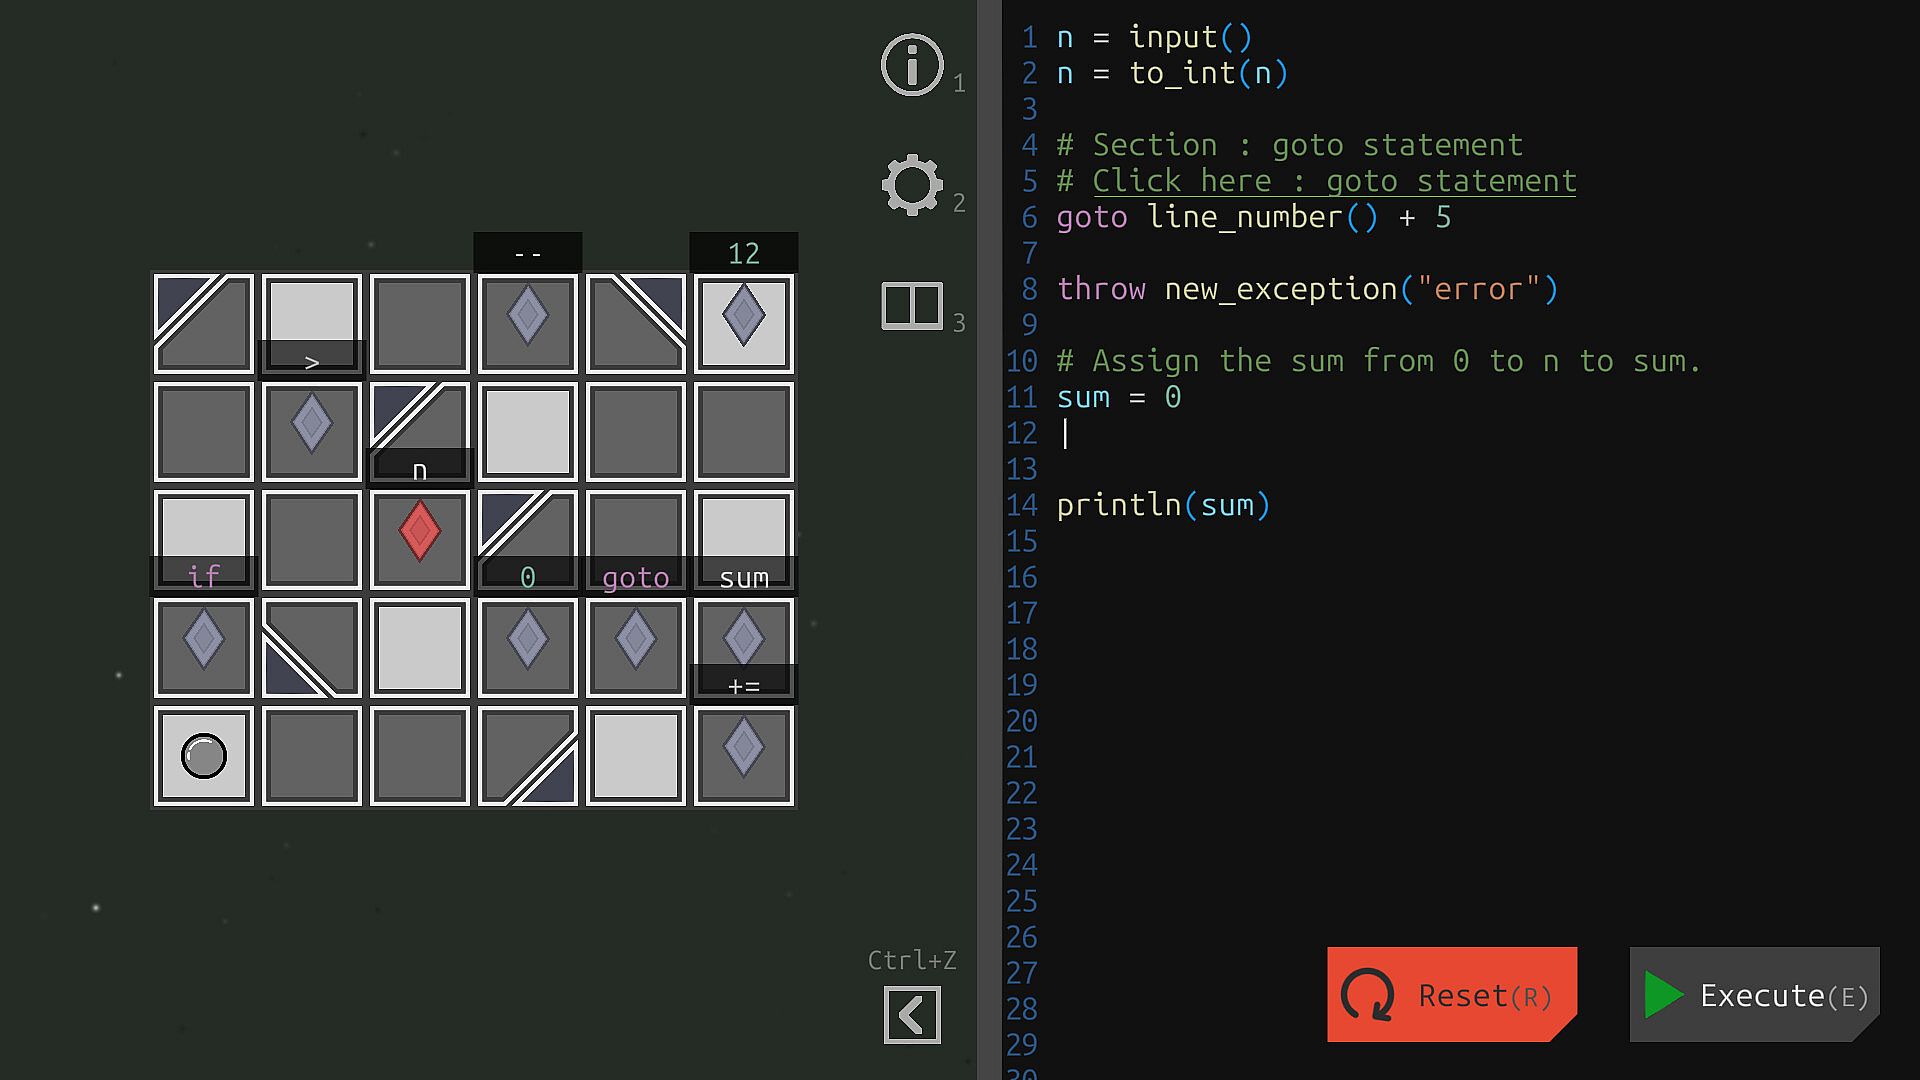Select the ball on the start tile

click(203, 756)
